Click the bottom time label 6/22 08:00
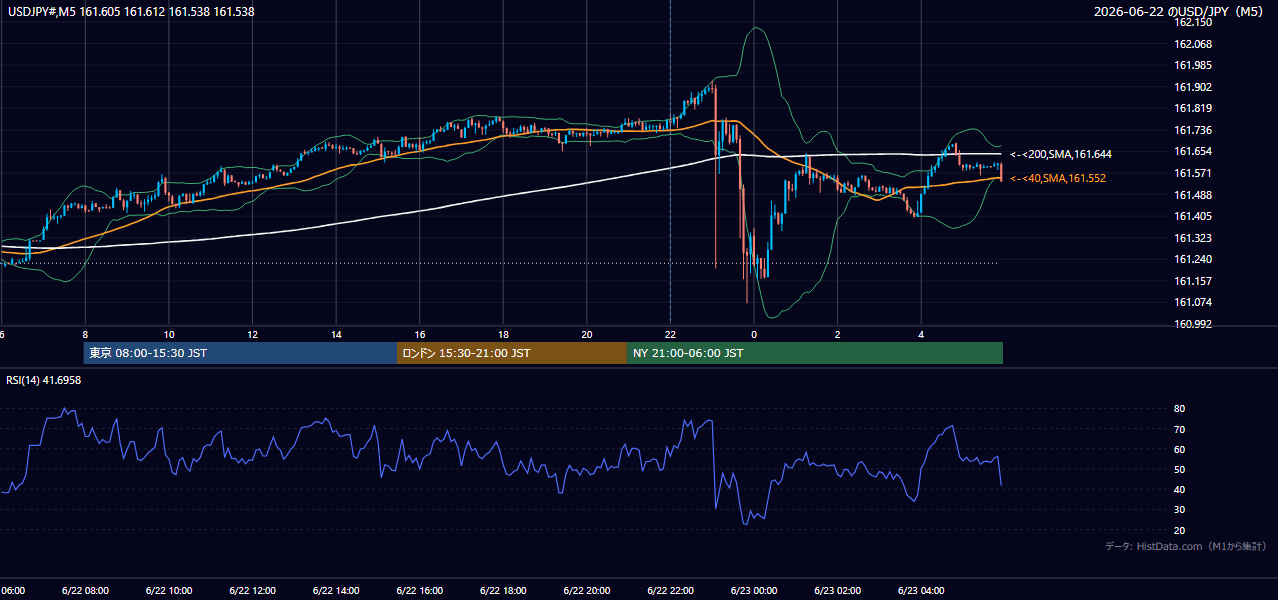 click(85, 591)
